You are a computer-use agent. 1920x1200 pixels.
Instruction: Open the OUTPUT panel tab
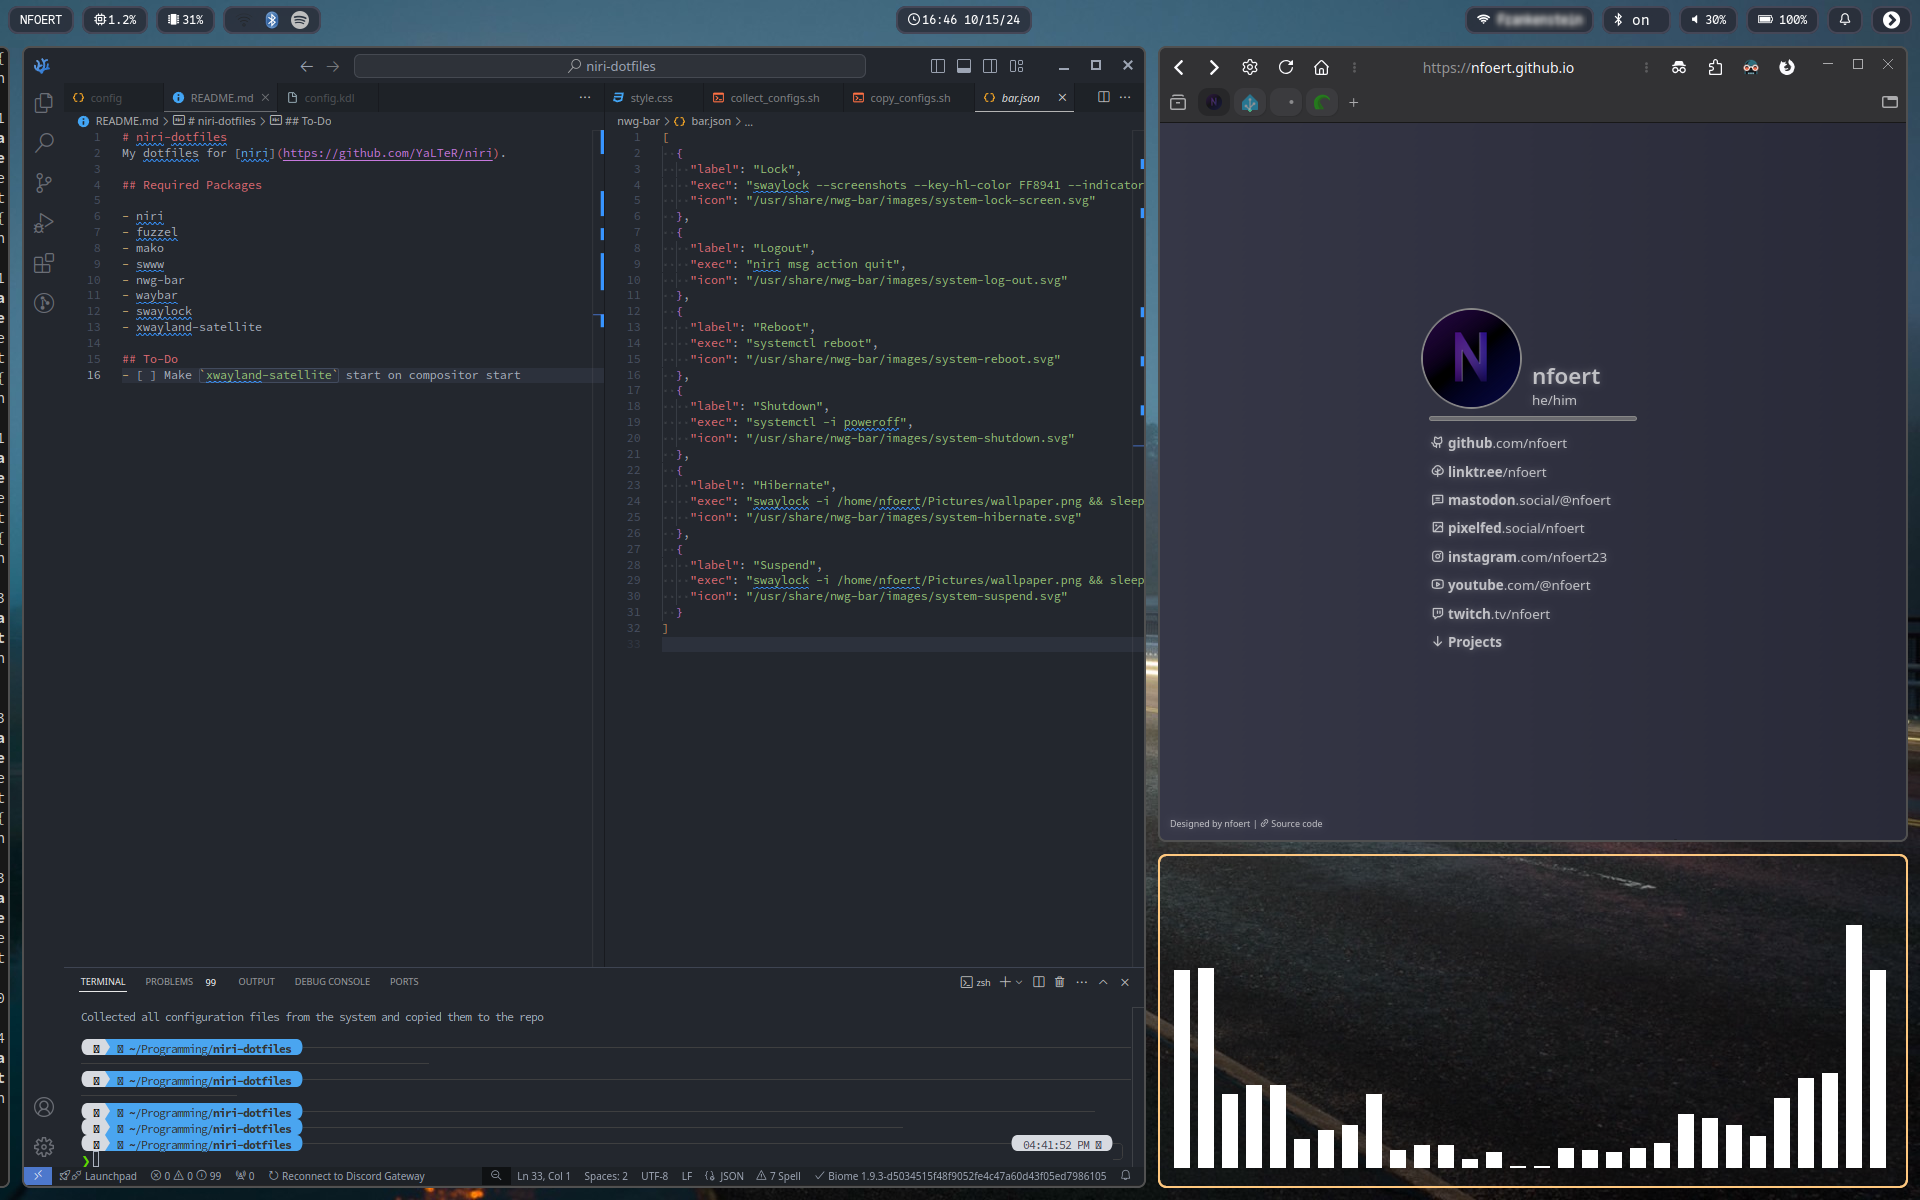click(256, 982)
